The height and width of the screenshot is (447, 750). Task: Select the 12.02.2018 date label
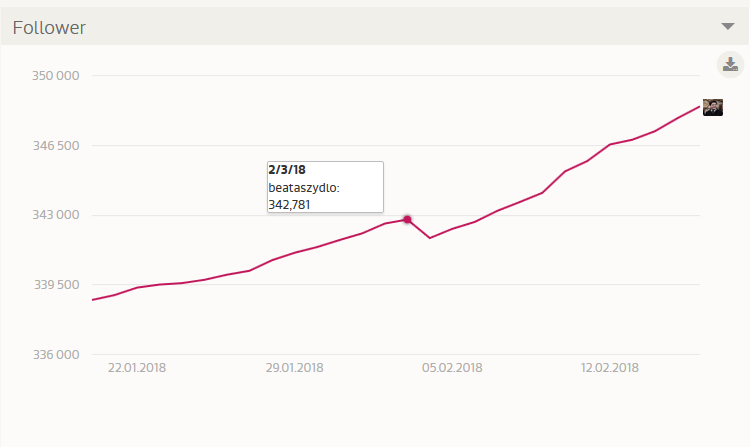click(610, 368)
